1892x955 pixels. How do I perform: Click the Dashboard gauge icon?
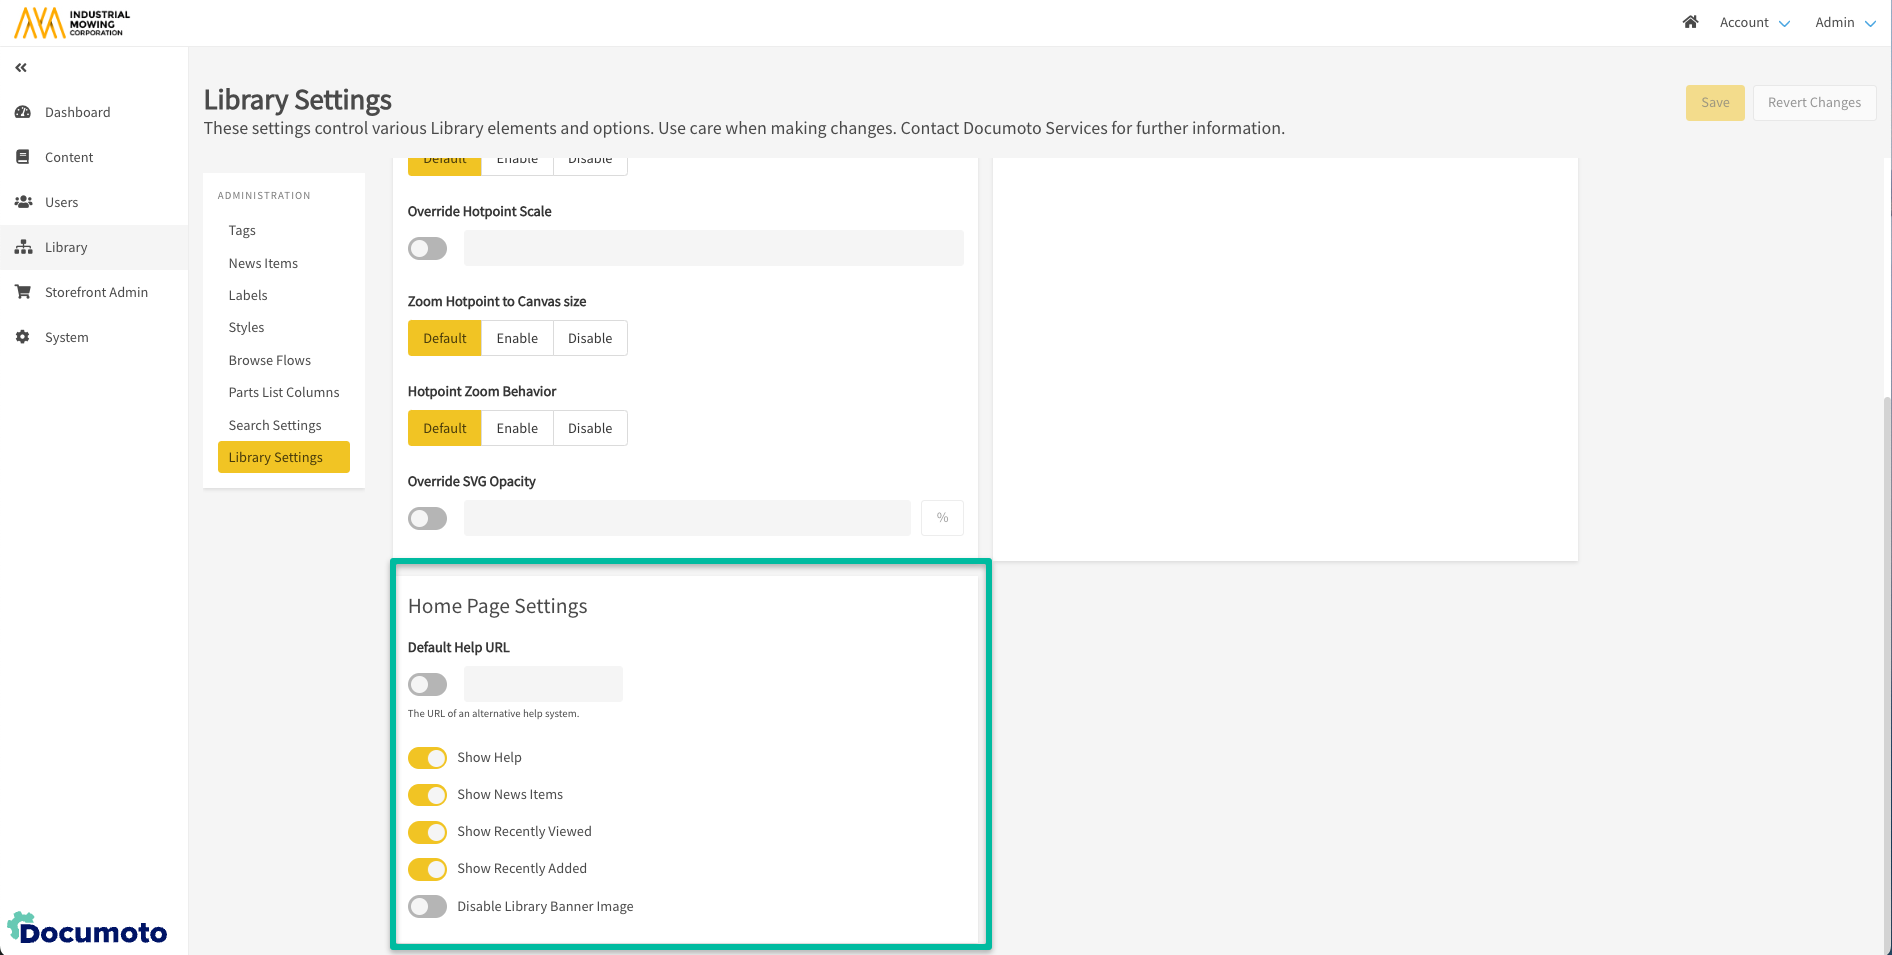[x=23, y=112]
